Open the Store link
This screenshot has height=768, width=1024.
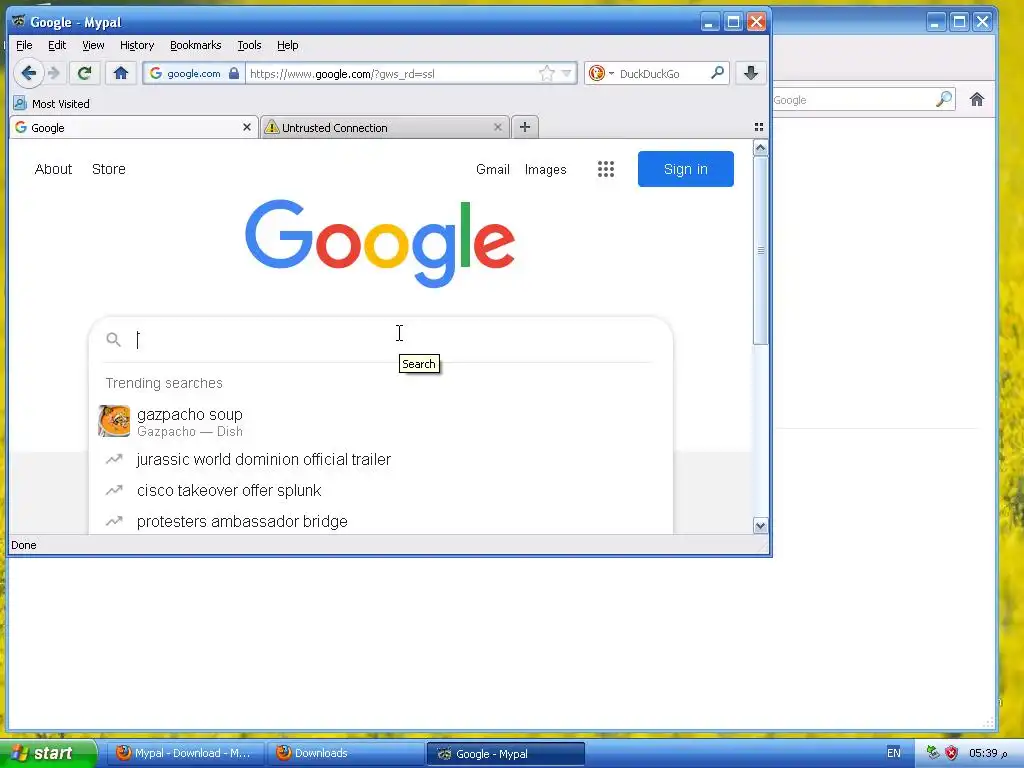(108, 169)
